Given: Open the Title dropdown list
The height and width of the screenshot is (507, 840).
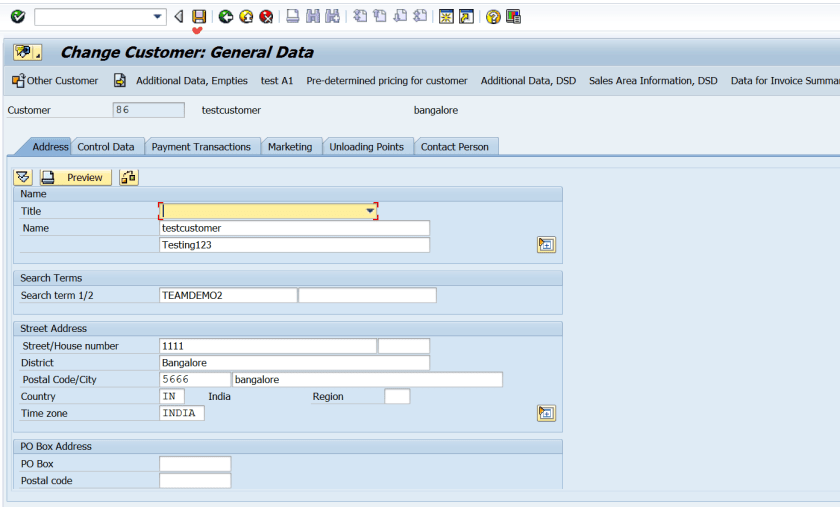Looking at the screenshot, I should 370,211.
